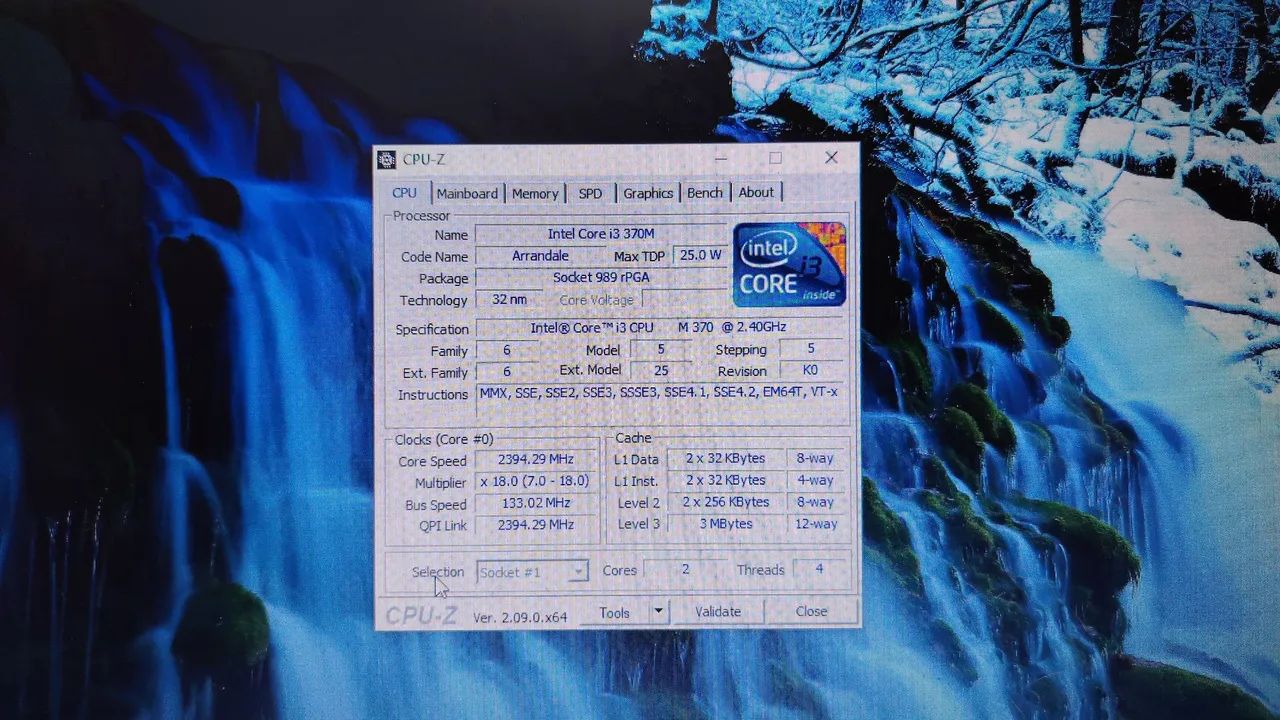Click the Name field Intel Core i3 370M
1280x720 pixels.
point(601,233)
